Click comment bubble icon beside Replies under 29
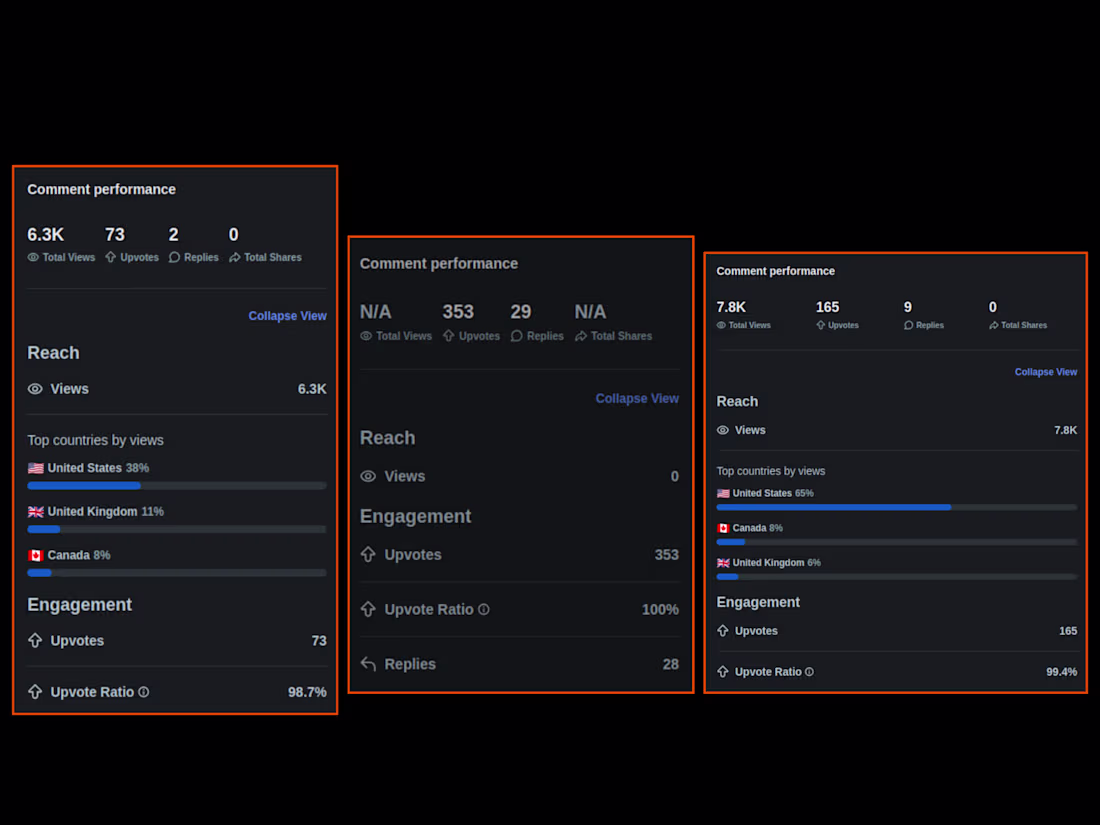Screen dimensions: 1100x825 click(x=516, y=336)
